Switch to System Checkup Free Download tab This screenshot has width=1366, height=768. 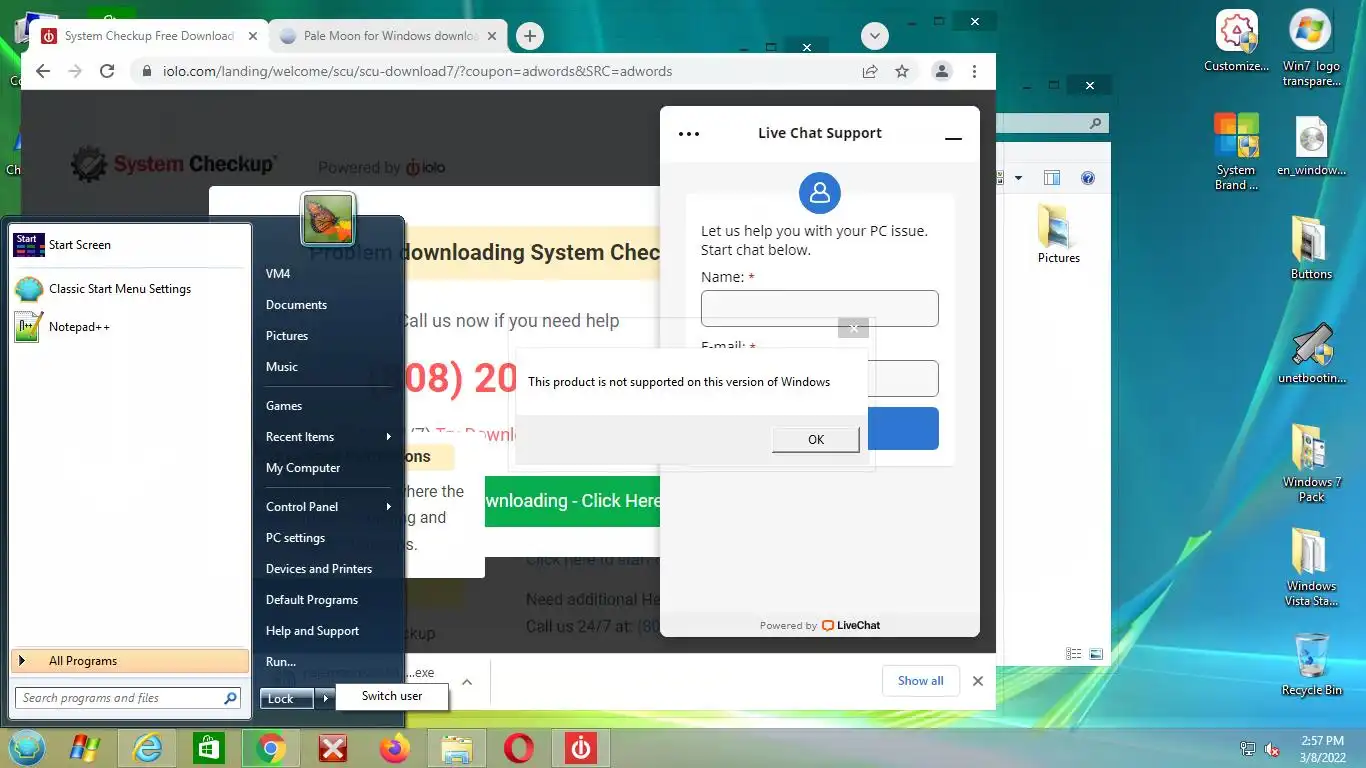coord(148,36)
